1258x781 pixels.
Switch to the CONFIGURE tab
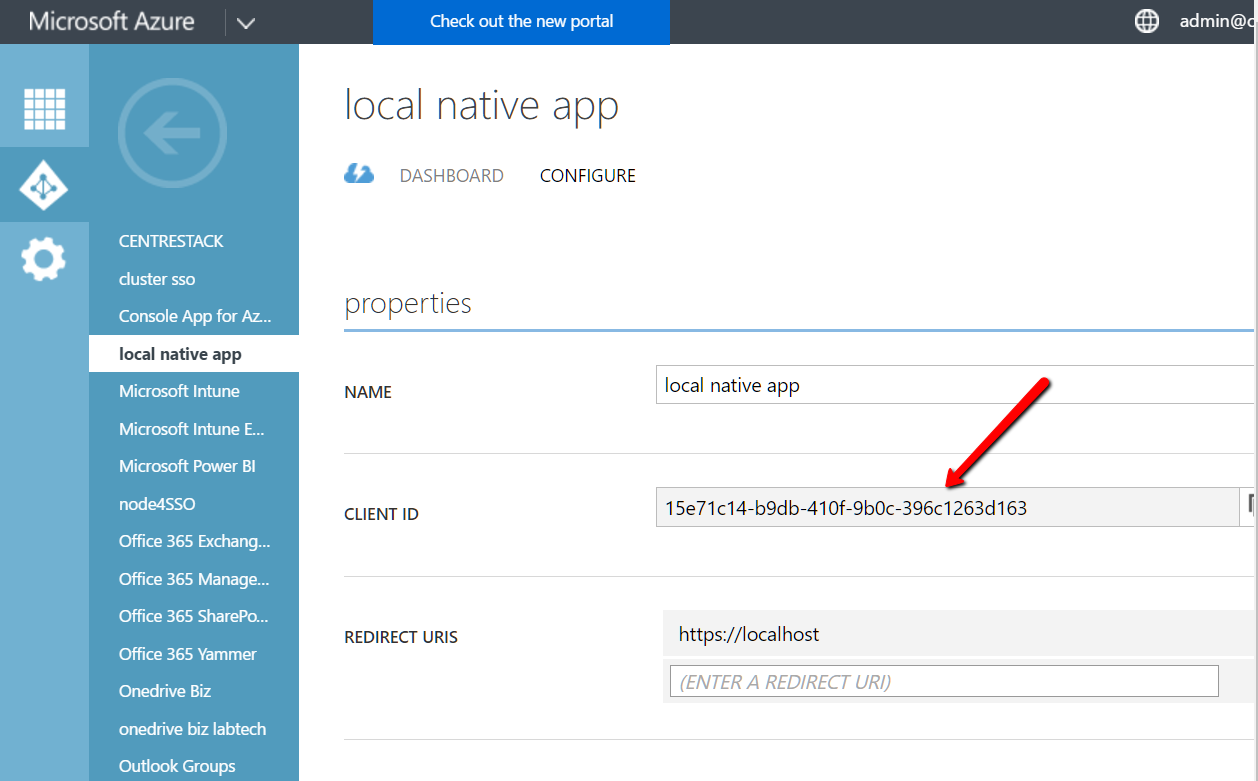coord(588,176)
